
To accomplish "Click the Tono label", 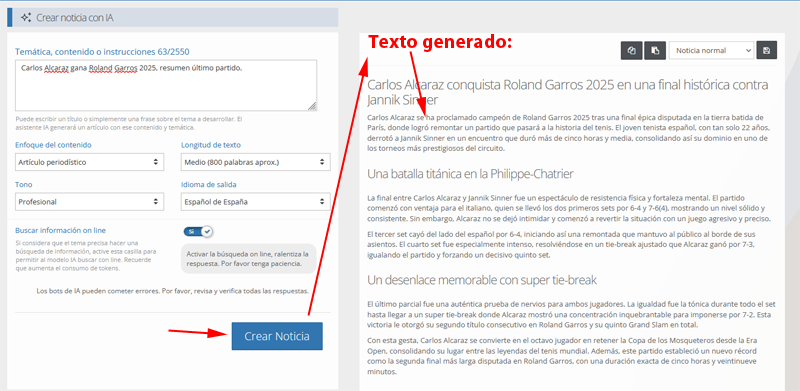I will click(x=23, y=185).
